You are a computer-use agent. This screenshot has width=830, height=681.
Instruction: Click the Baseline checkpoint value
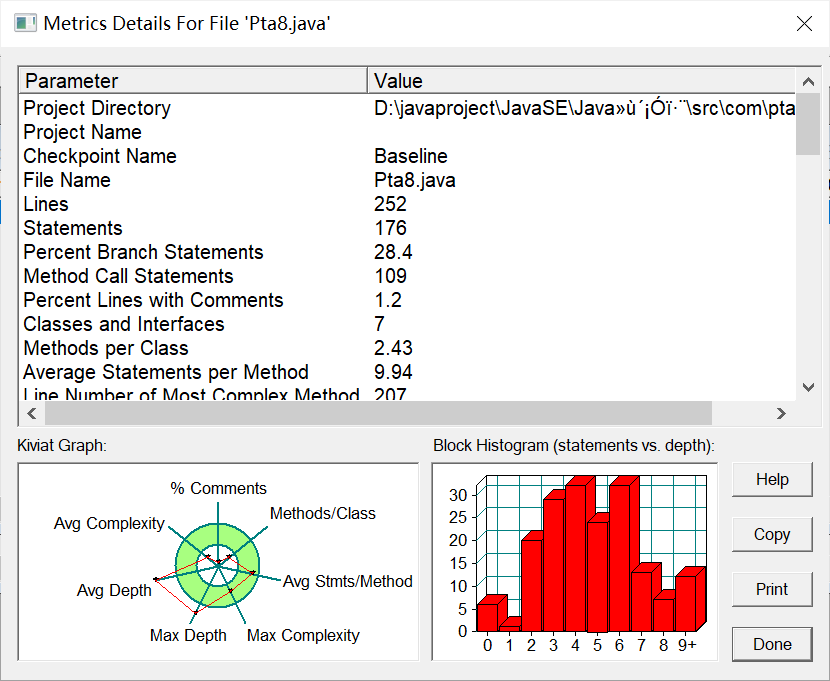411,156
